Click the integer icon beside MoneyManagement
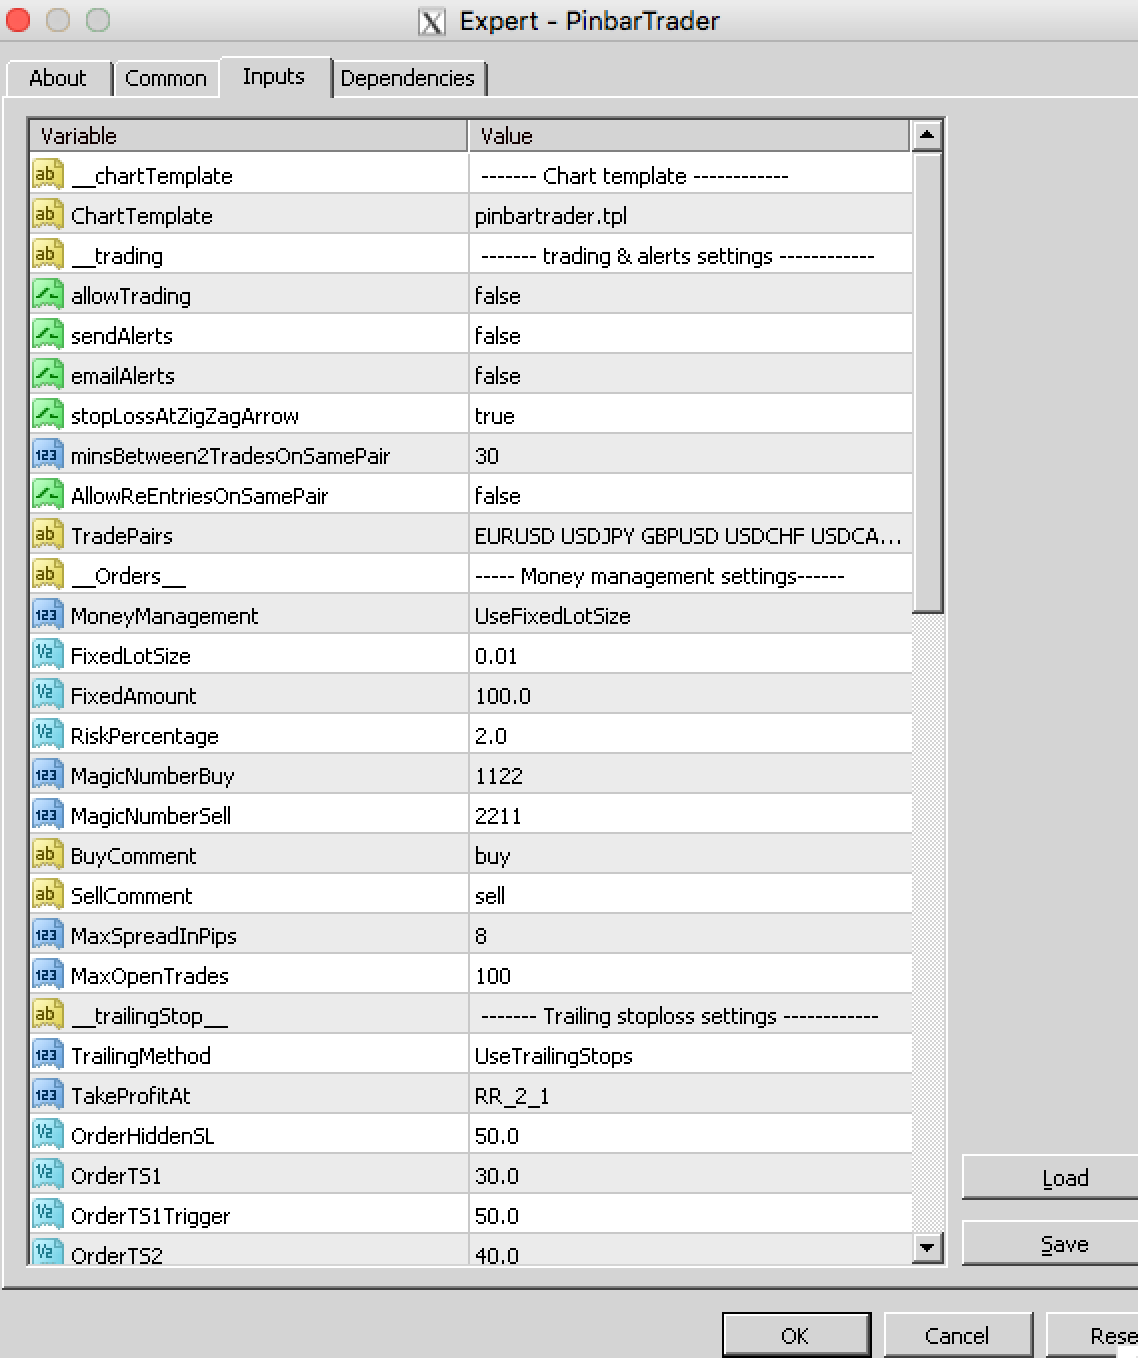Viewport: 1138px width, 1358px height. click(48, 615)
